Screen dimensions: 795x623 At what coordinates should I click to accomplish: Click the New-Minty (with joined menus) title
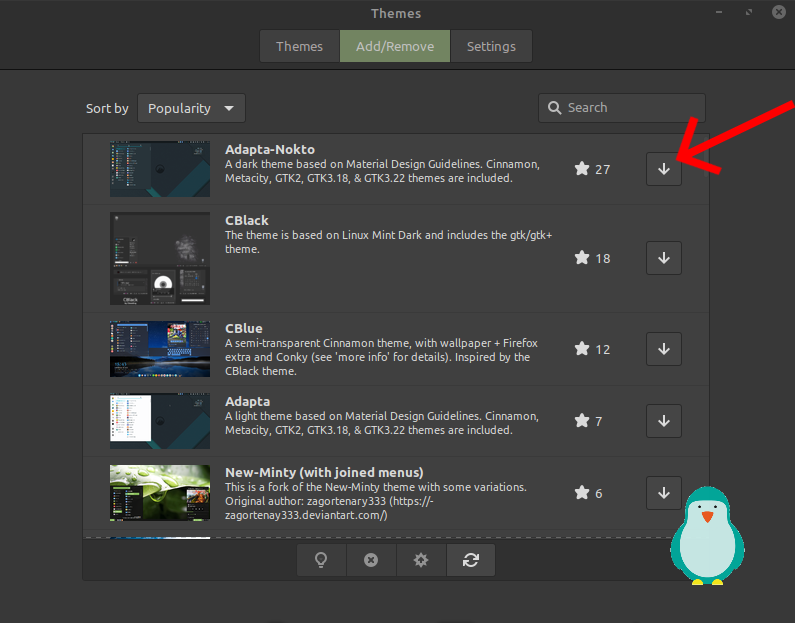point(324,472)
